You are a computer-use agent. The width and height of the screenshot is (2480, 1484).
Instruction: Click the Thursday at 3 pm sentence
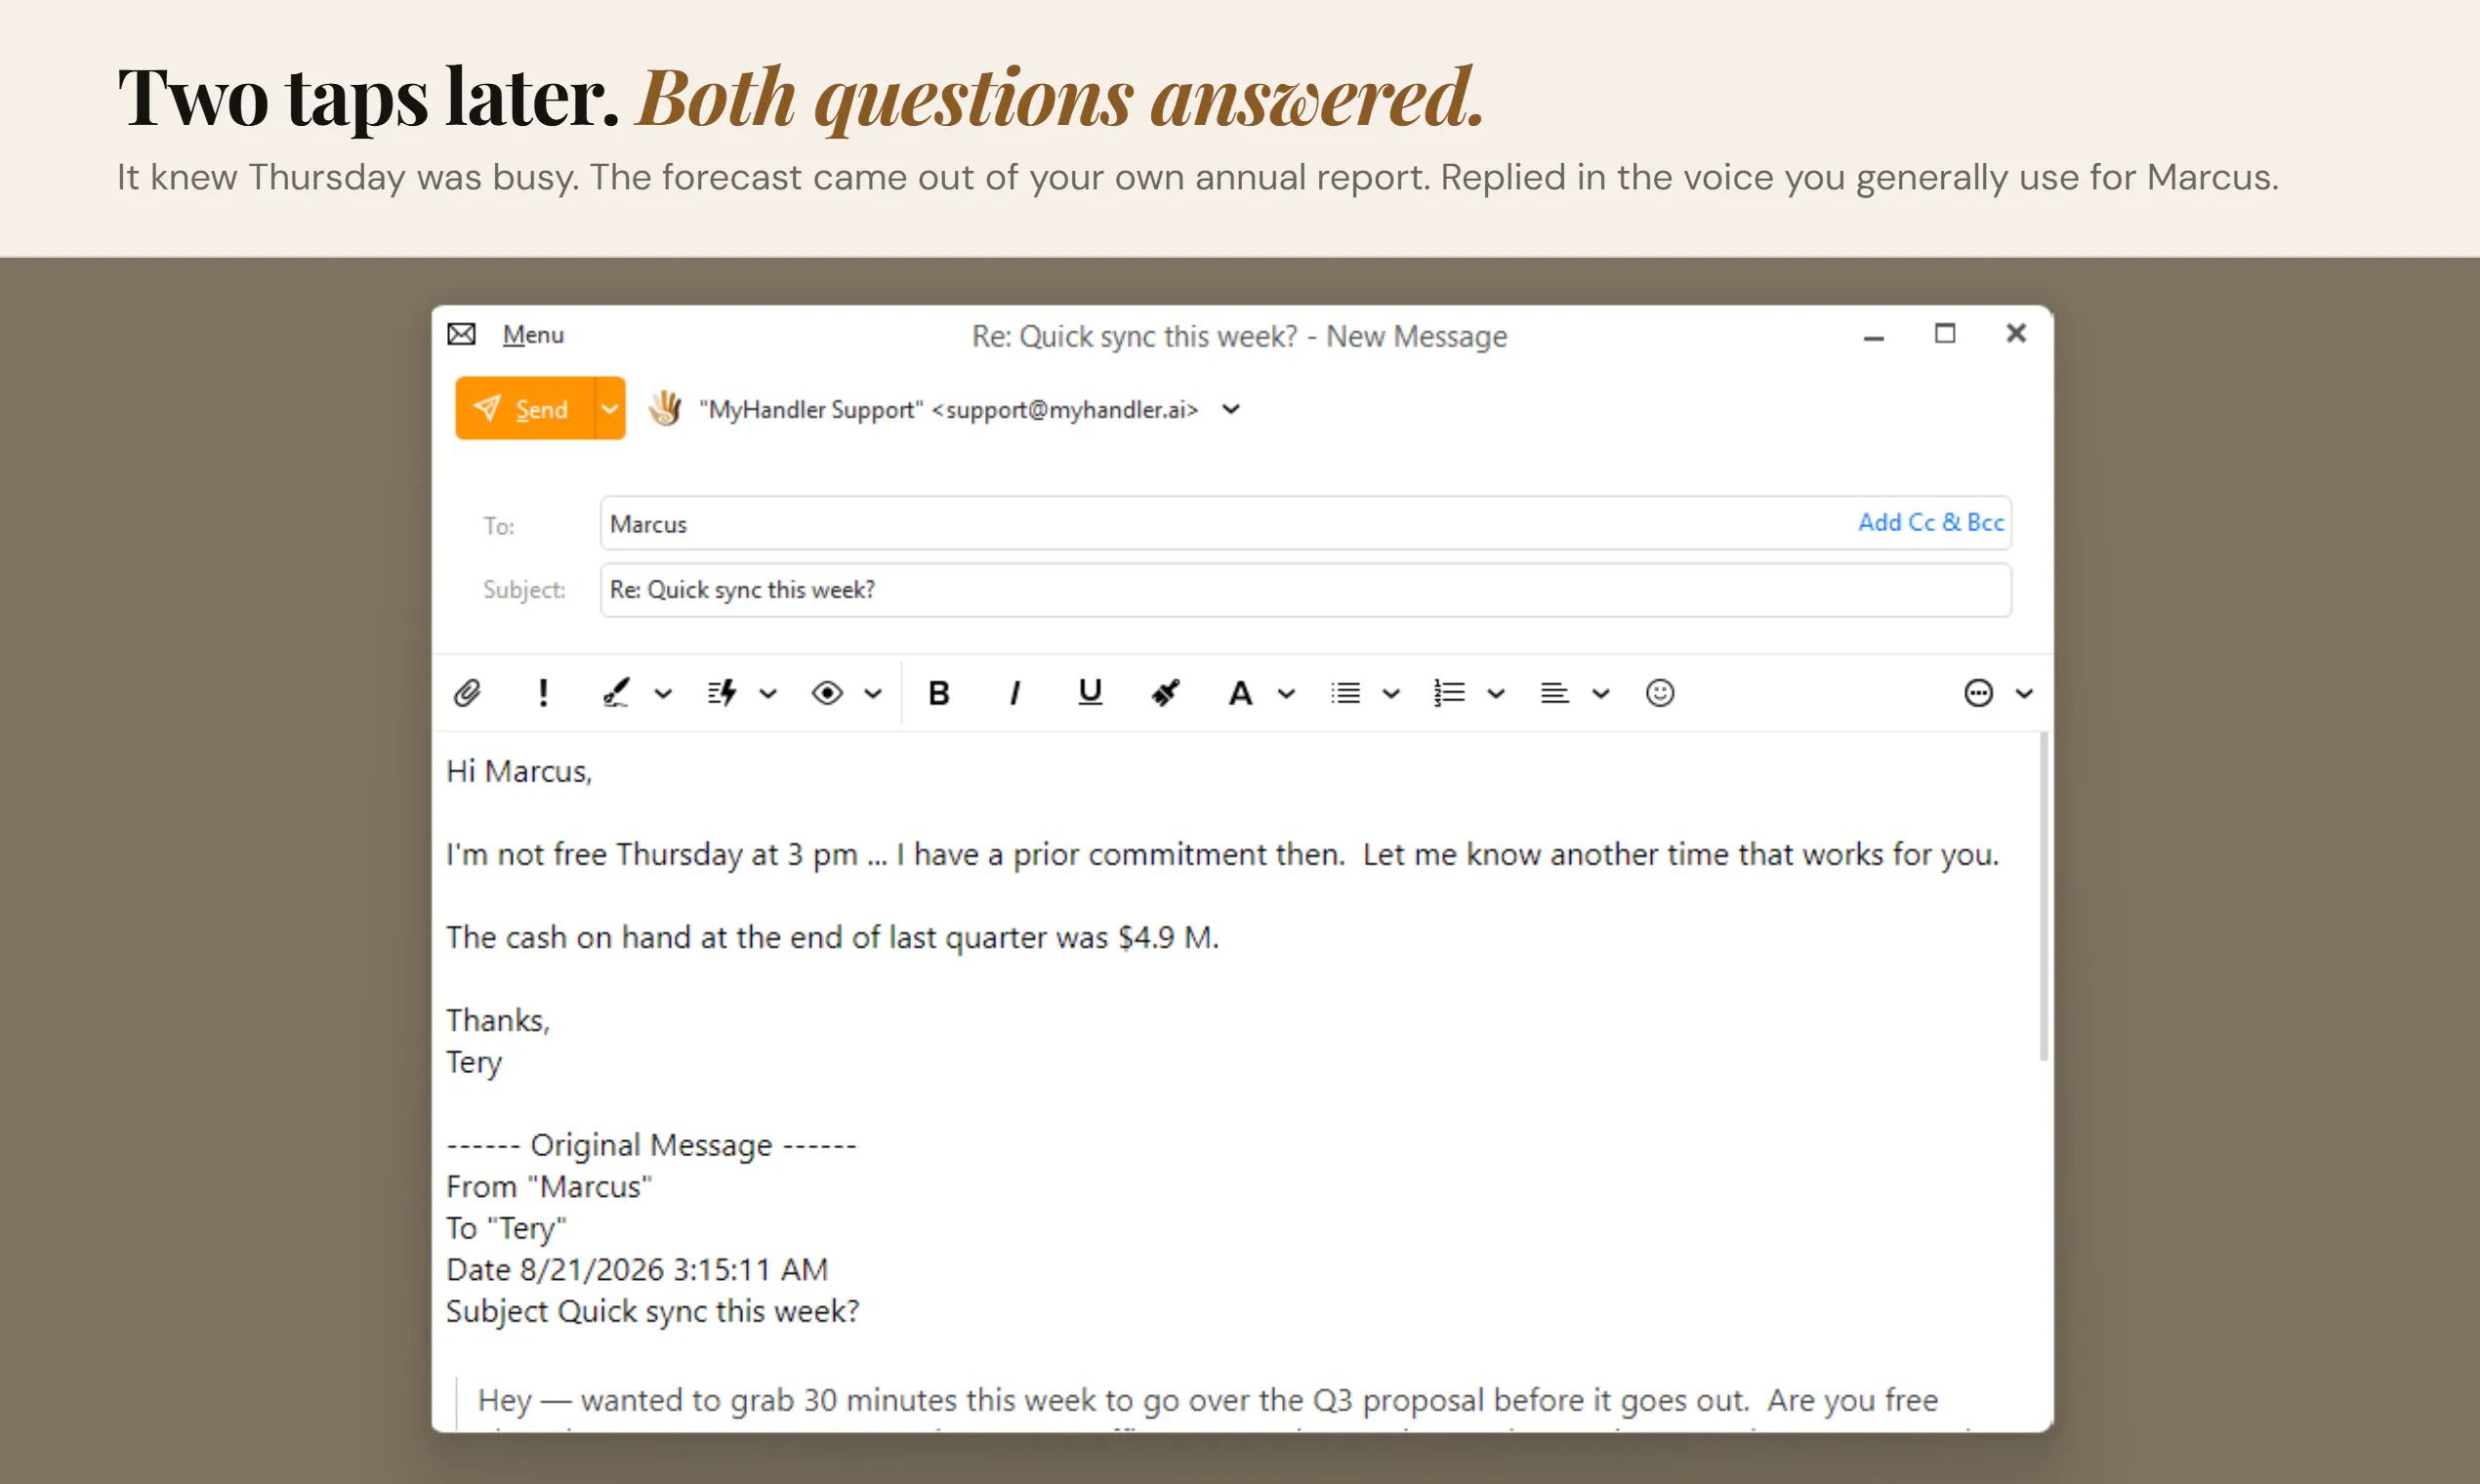[x=1222, y=854]
